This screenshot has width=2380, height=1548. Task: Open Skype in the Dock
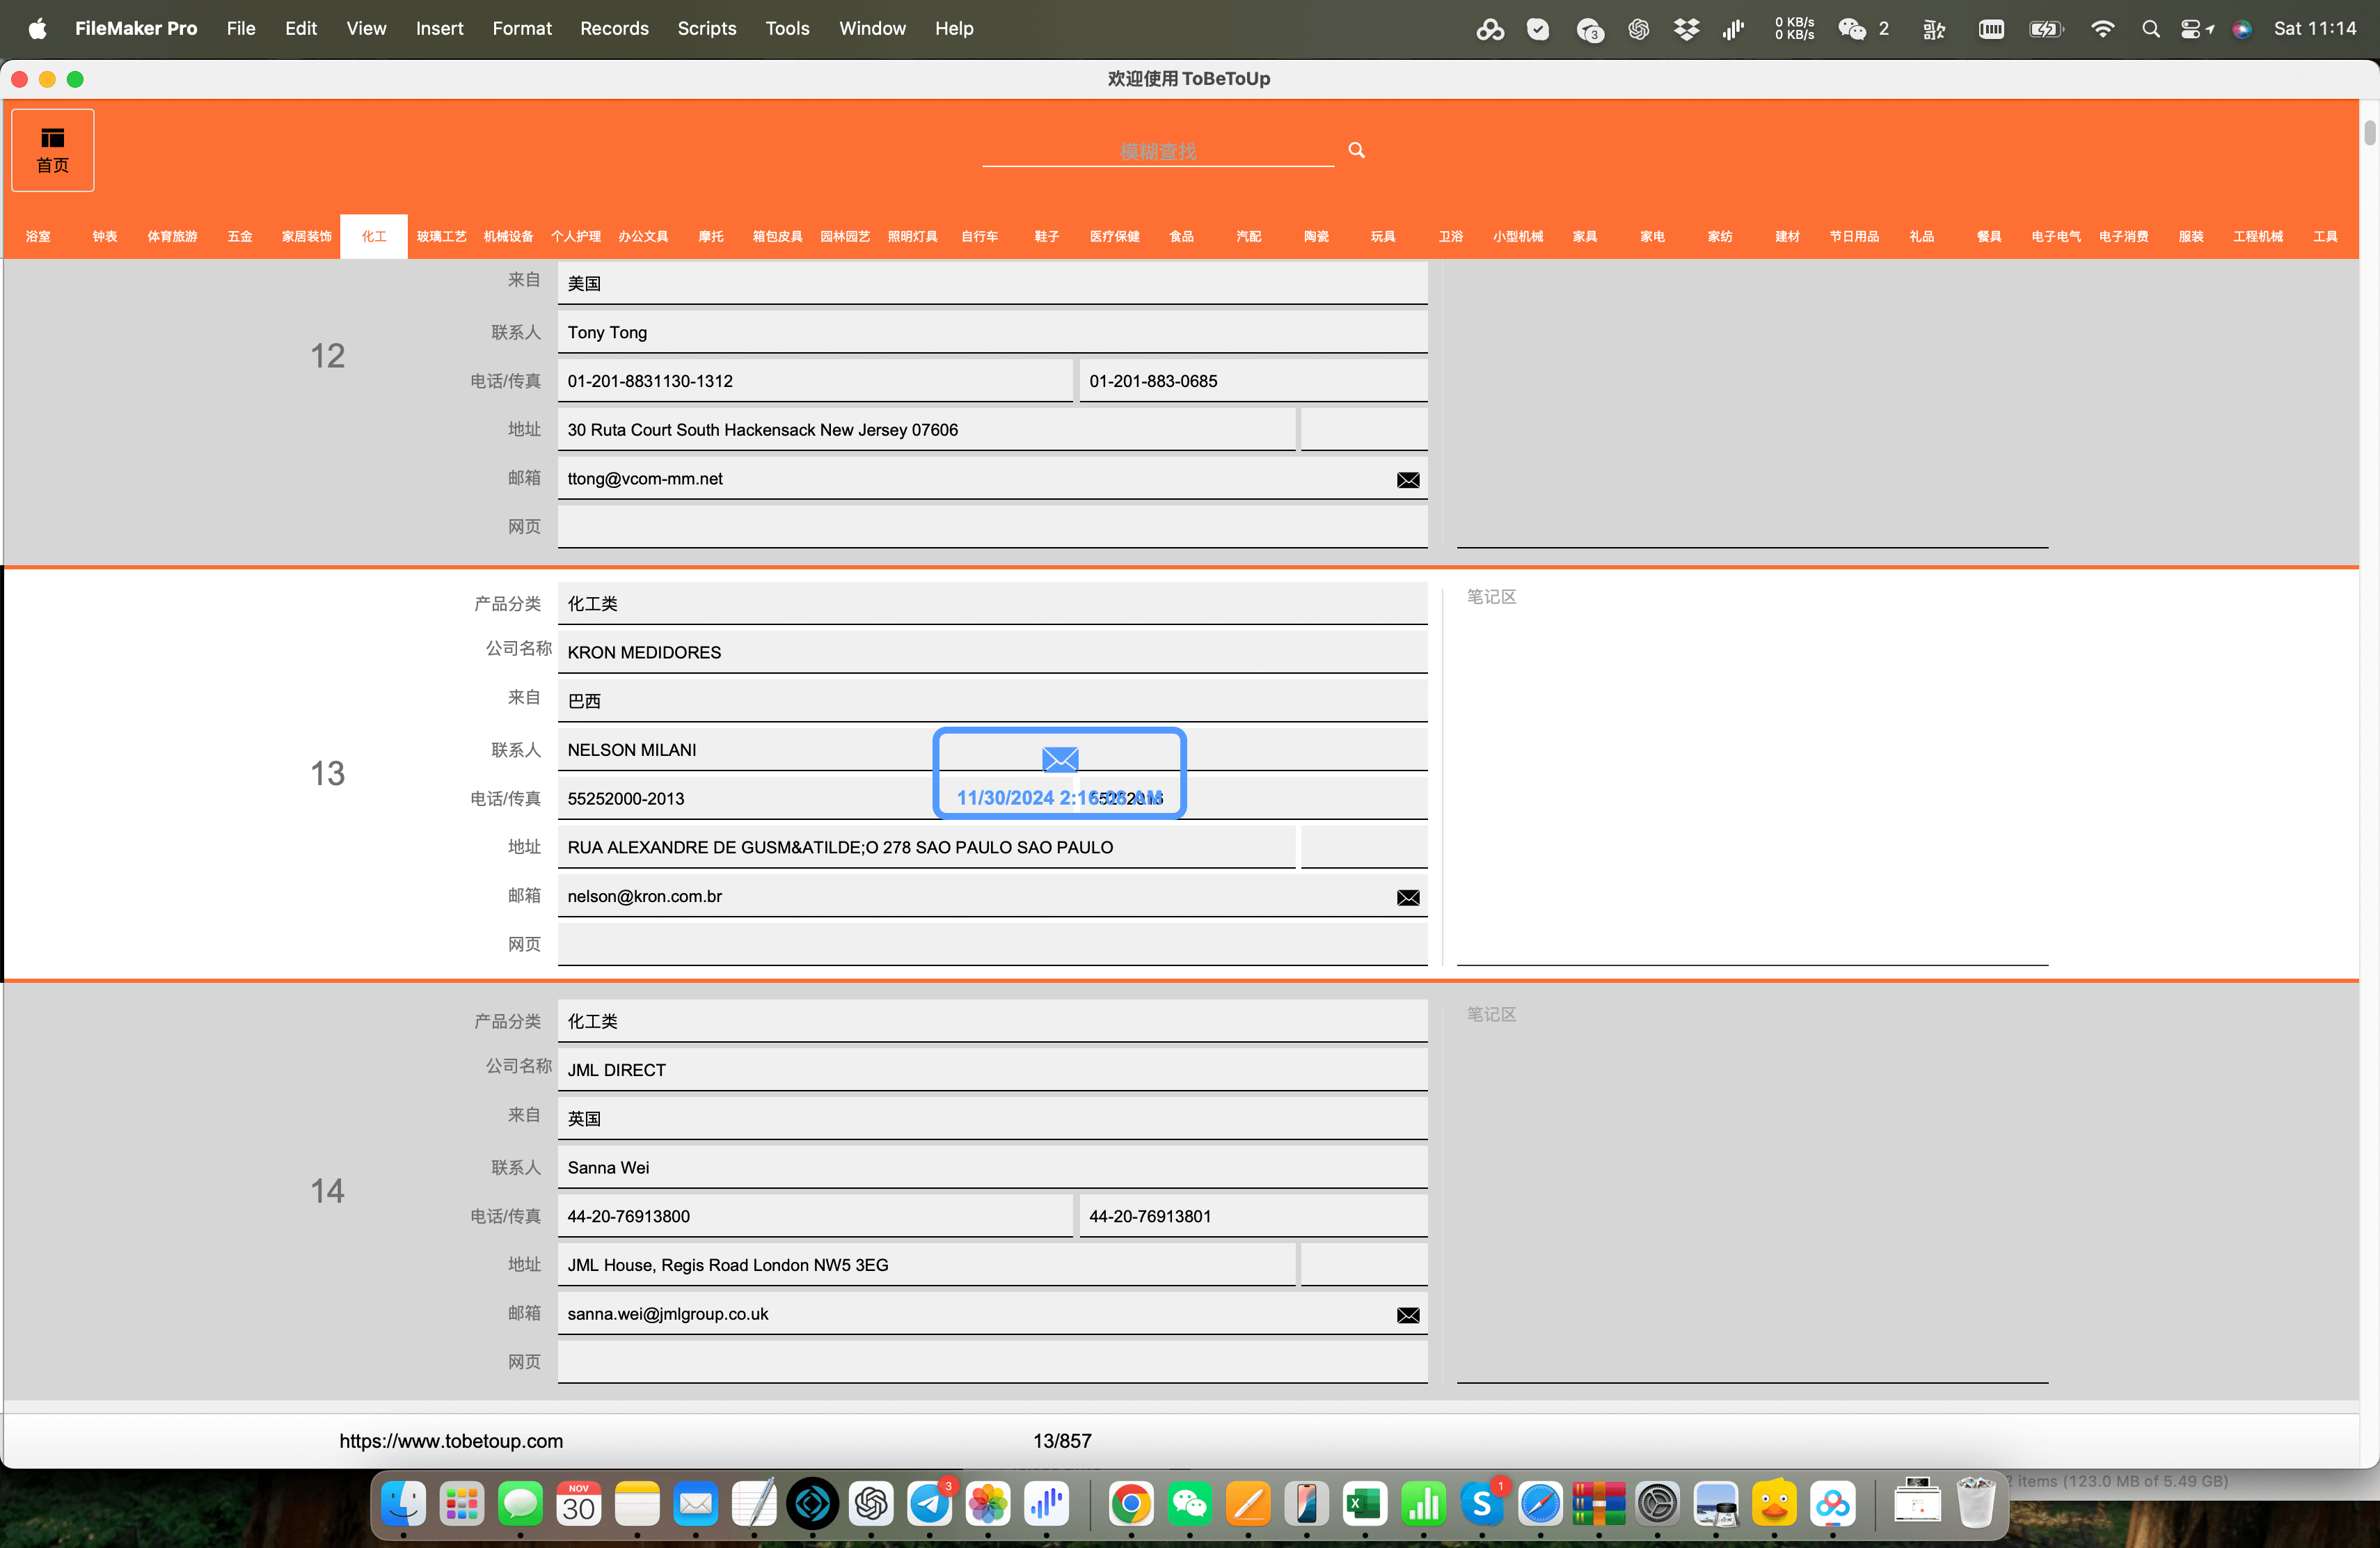pos(1482,1503)
